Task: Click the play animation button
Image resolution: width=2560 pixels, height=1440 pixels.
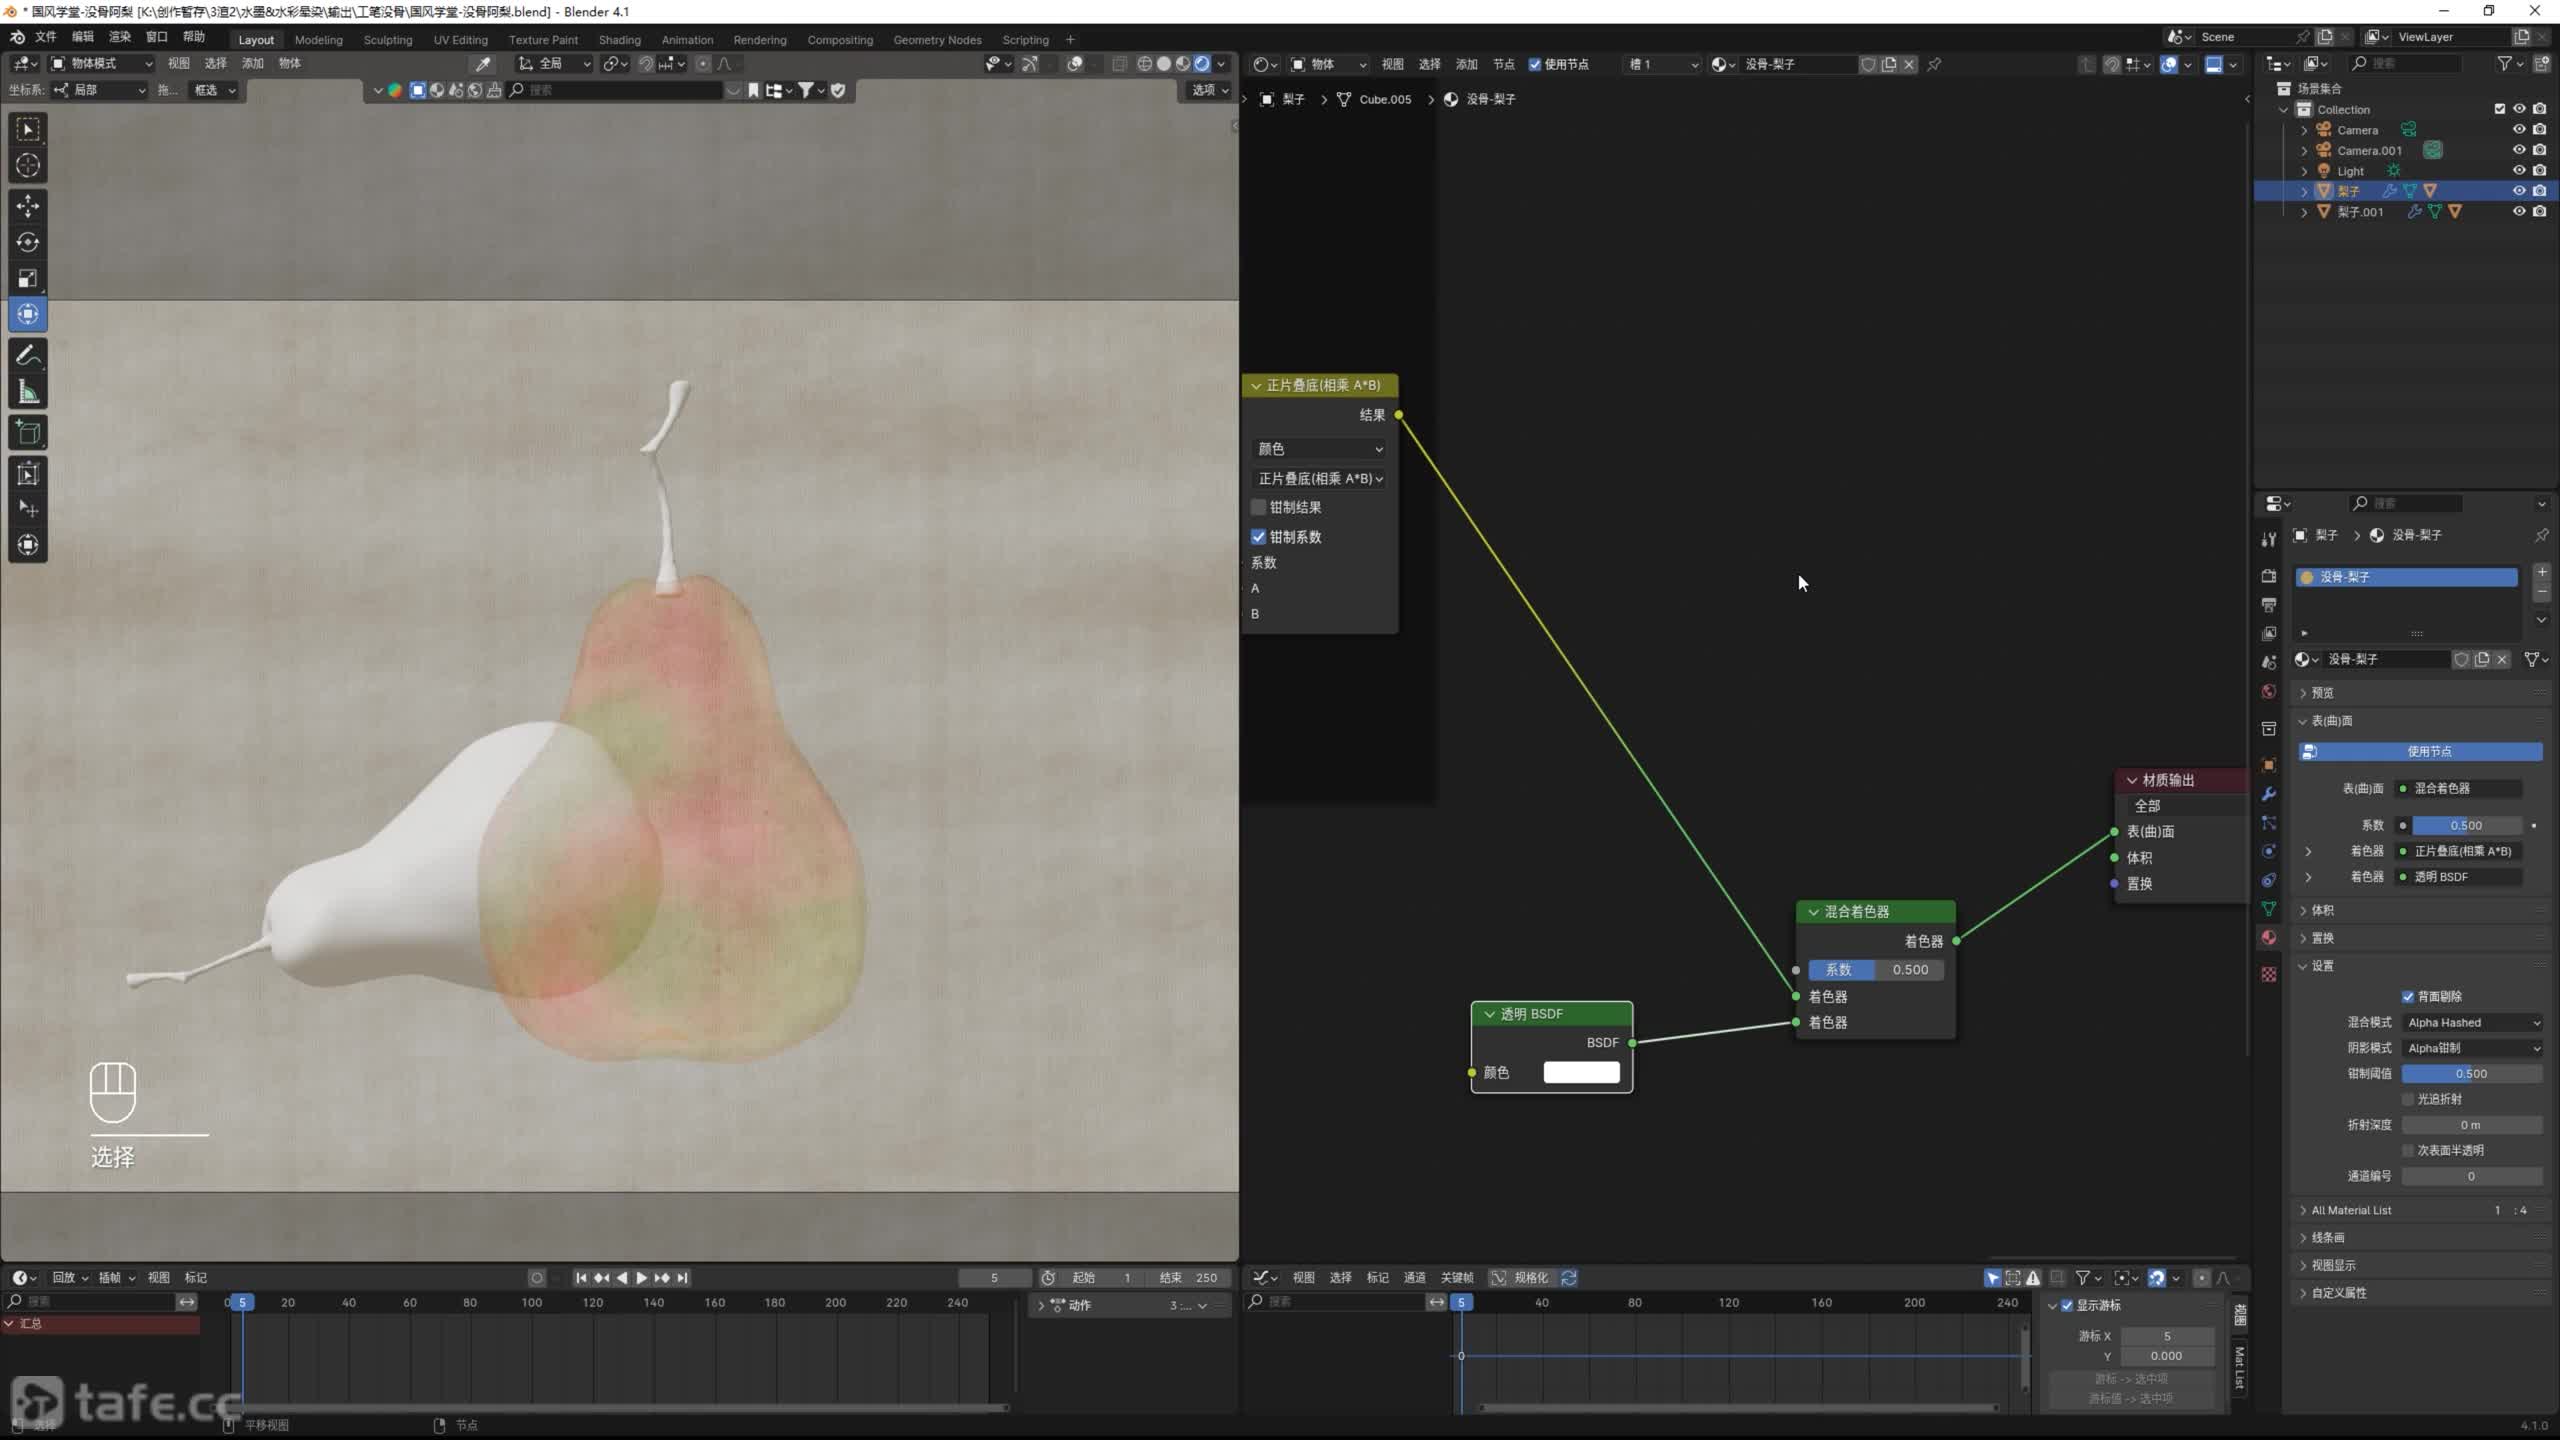Action: coord(642,1278)
